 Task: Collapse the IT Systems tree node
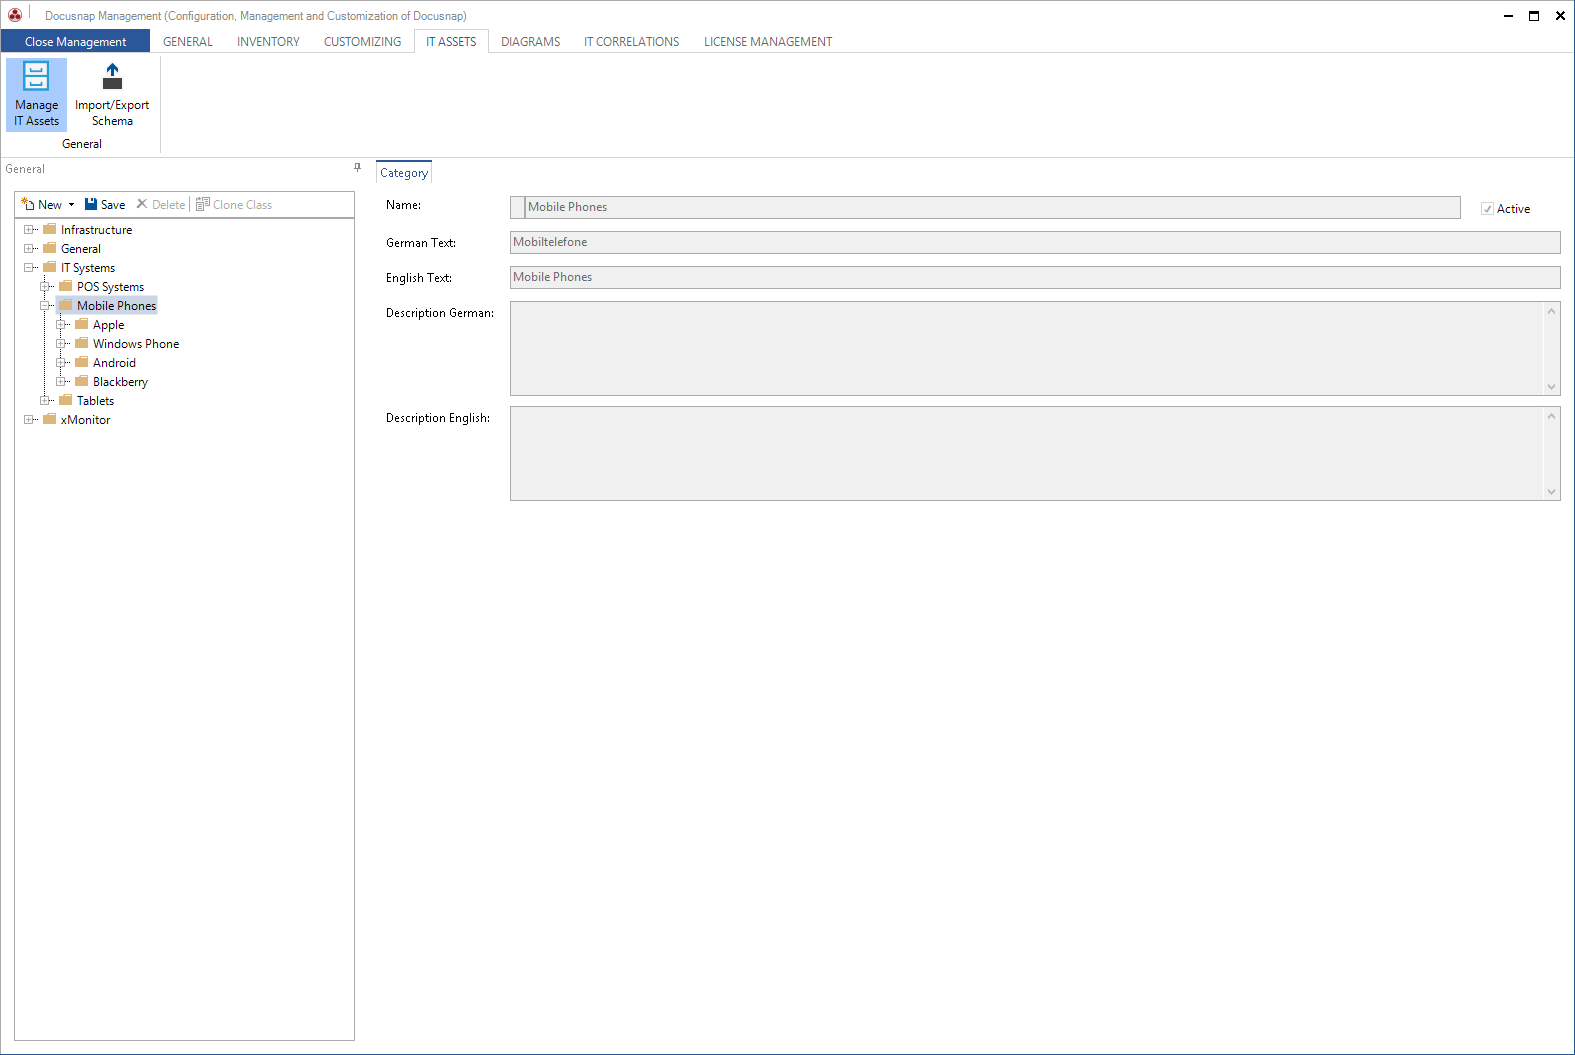coord(29,267)
